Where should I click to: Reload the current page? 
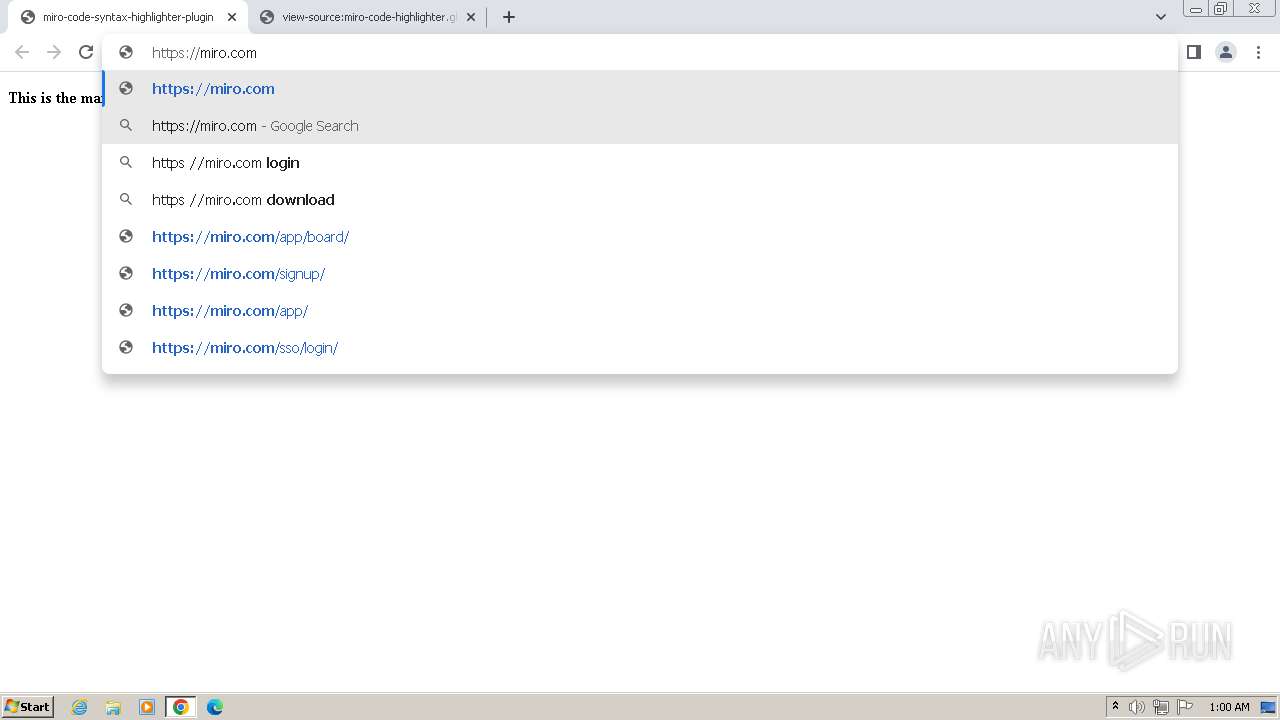[86, 52]
